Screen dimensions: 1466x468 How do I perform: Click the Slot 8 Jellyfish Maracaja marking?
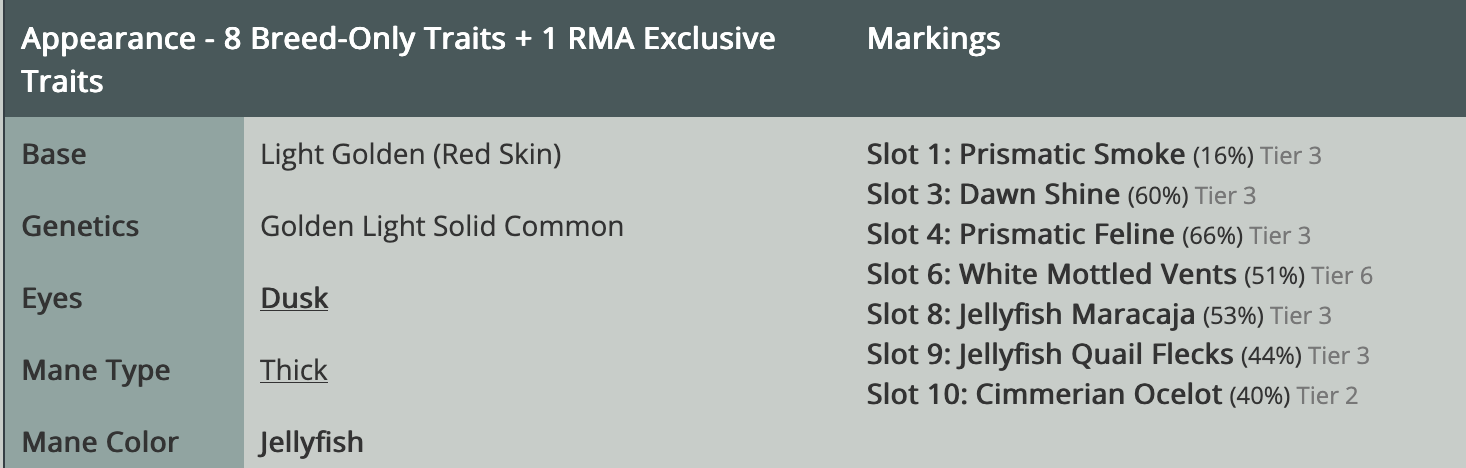coord(1031,315)
